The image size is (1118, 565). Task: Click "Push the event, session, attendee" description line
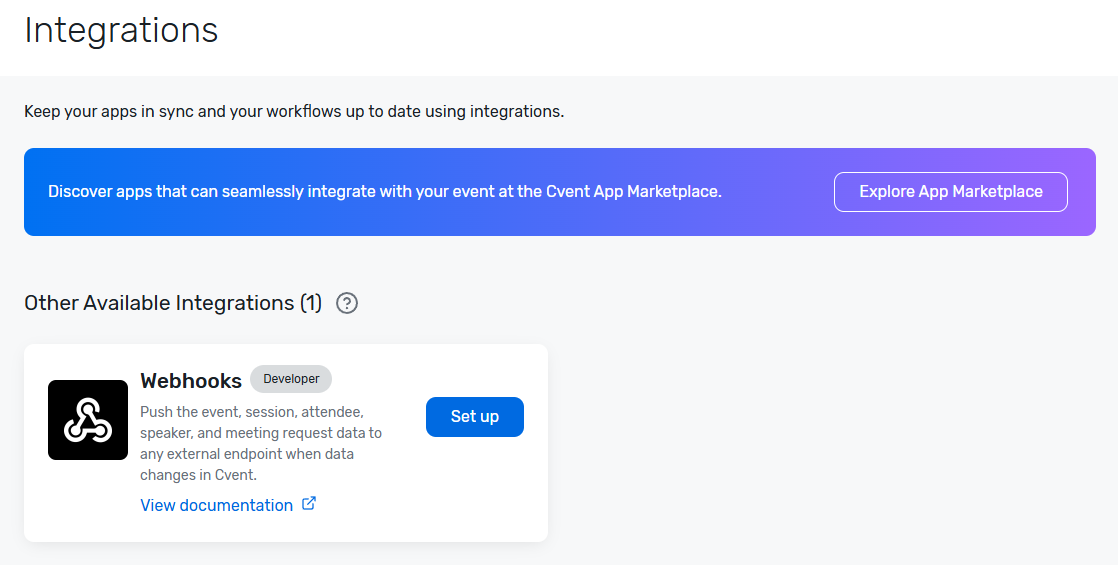coord(252,412)
